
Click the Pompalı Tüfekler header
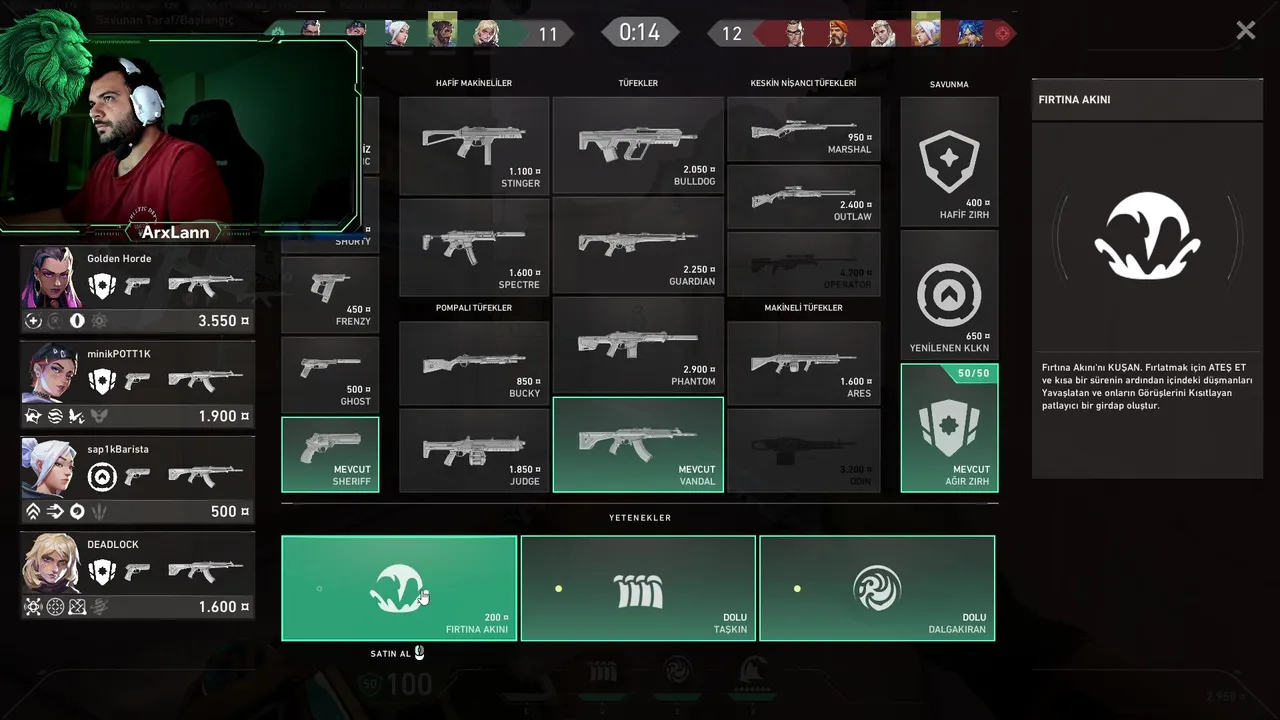pos(474,308)
